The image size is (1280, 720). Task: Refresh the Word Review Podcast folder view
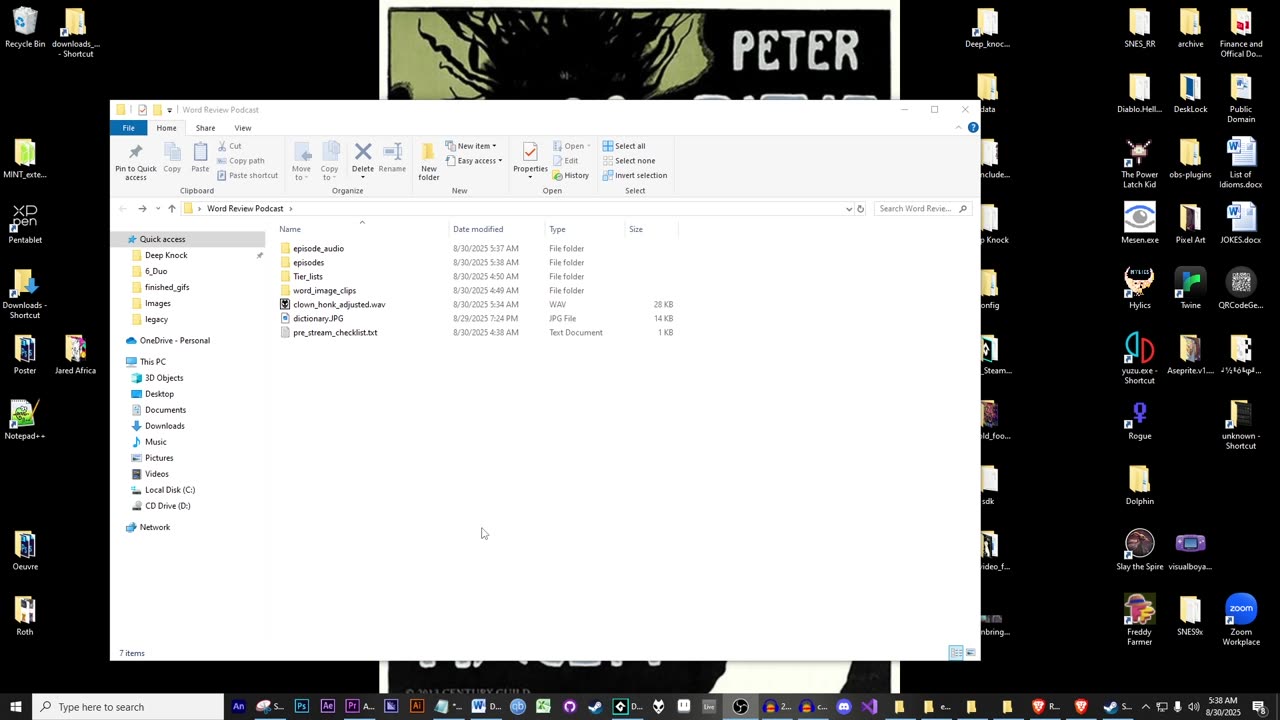point(860,209)
